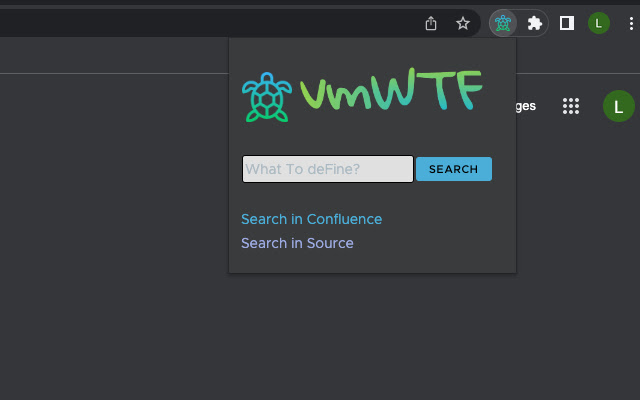640x400 pixels.
Task: Toggle the browser side panel
Action: [567, 23]
